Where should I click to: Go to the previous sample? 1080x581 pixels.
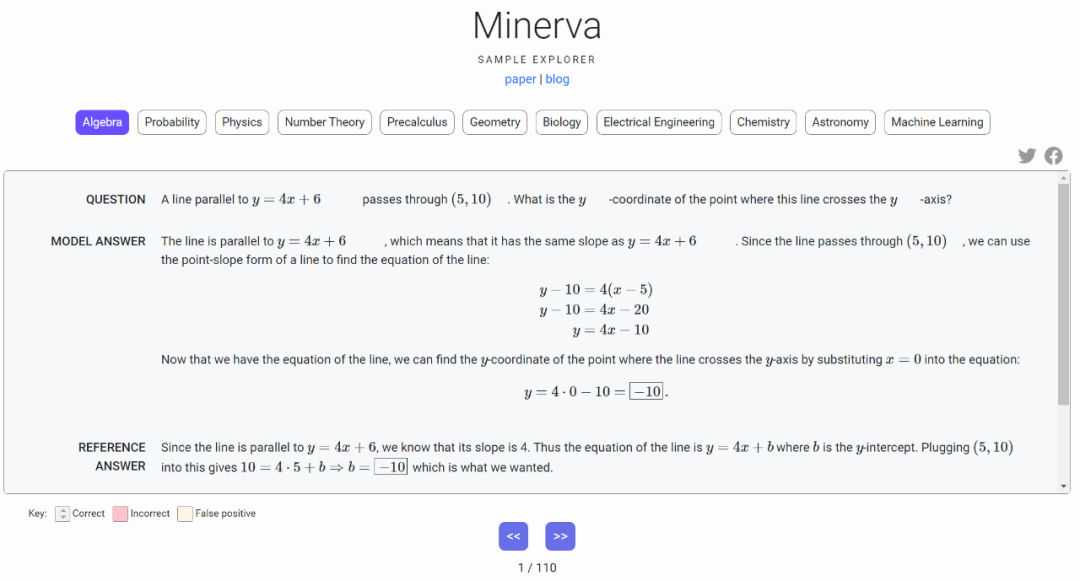pos(513,536)
